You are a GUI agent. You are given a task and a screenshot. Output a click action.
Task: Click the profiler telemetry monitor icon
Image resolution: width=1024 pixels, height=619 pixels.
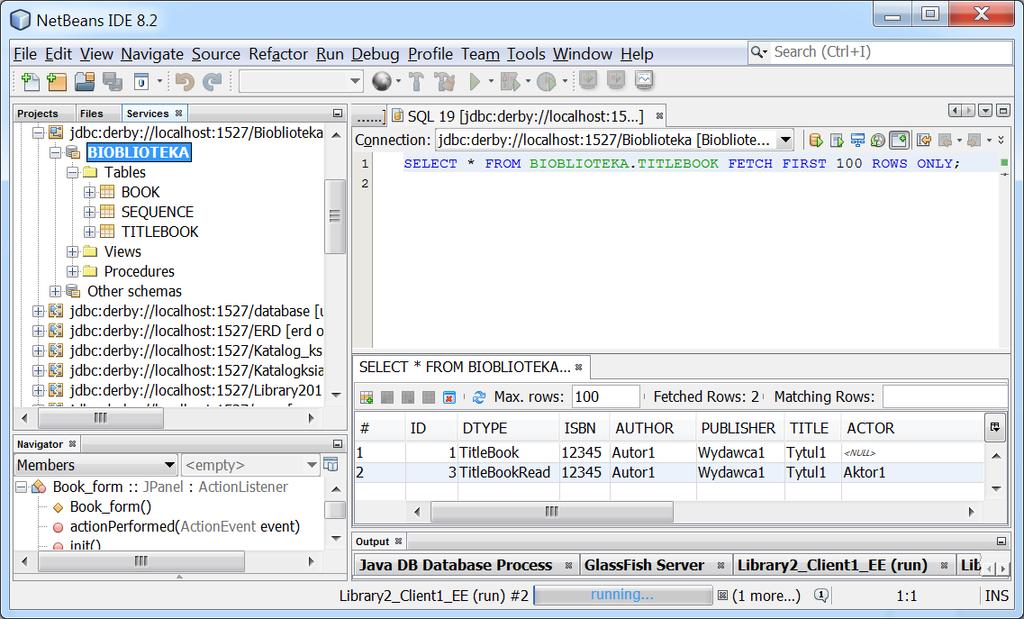click(x=644, y=80)
